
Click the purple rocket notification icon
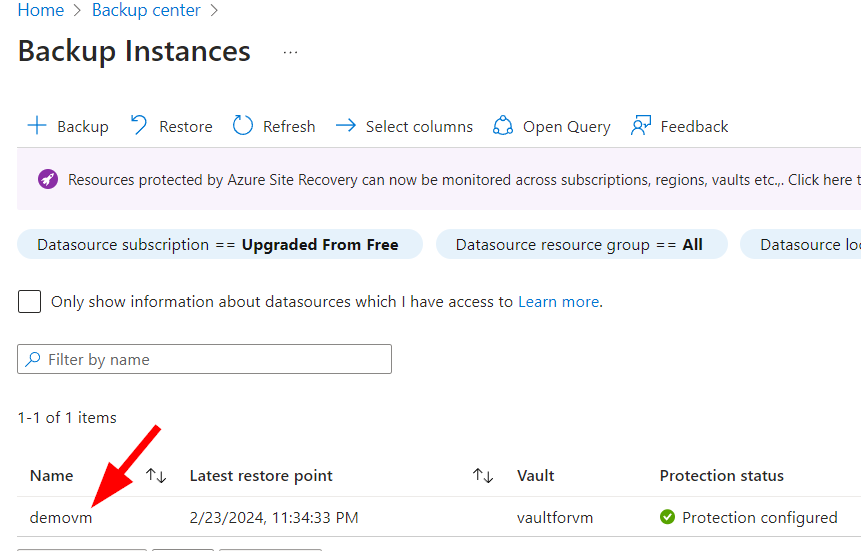pyautogui.click(x=48, y=180)
